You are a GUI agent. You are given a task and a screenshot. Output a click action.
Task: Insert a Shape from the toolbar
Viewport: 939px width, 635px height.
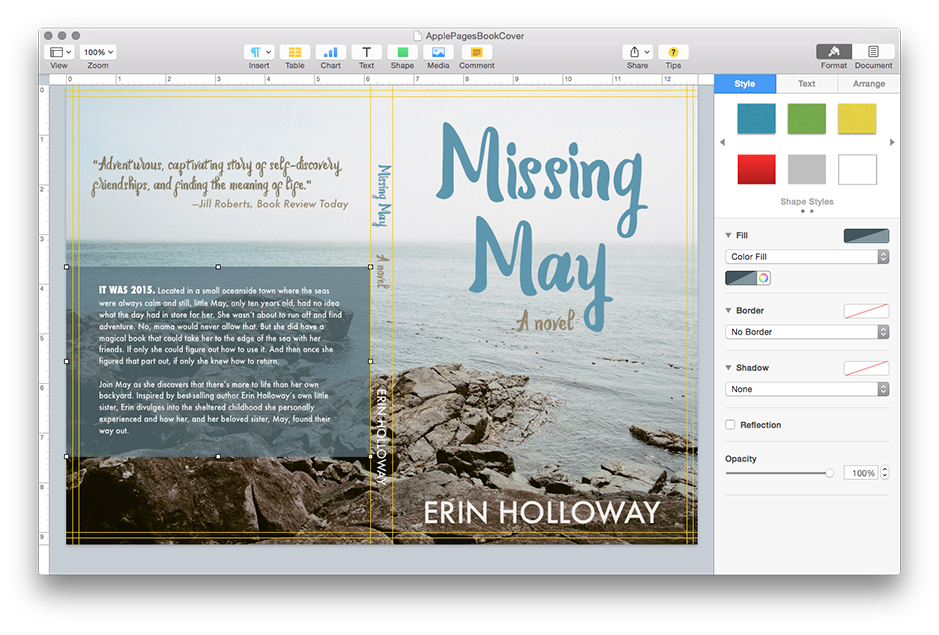[402, 52]
